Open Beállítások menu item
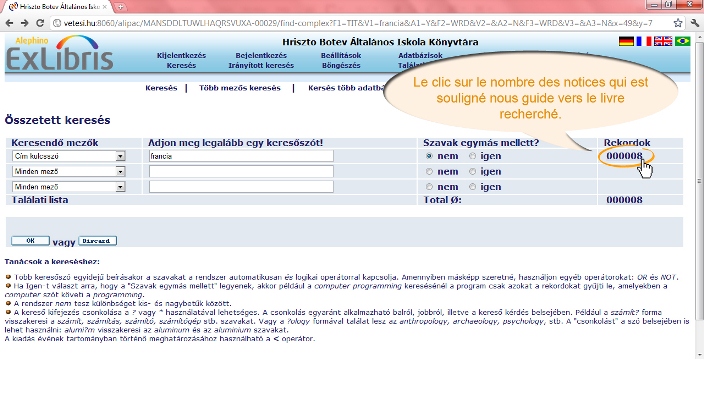 [x=341, y=55]
